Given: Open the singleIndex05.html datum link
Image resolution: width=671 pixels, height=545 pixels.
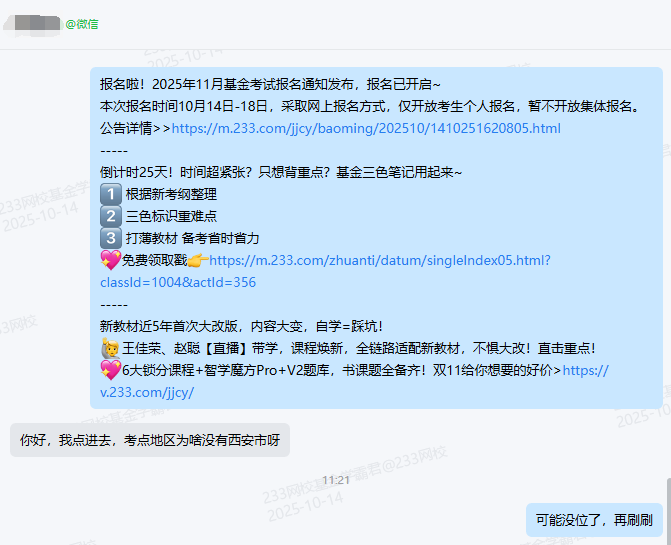Looking at the screenshot, I should pyautogui.click(x=380, y=261).
